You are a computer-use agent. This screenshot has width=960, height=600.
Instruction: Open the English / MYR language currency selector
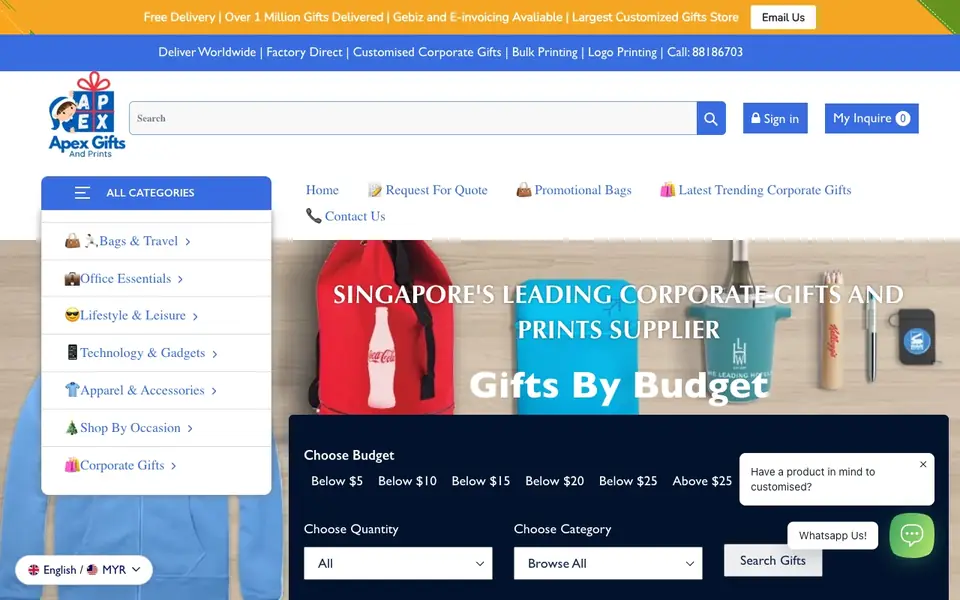84,570
